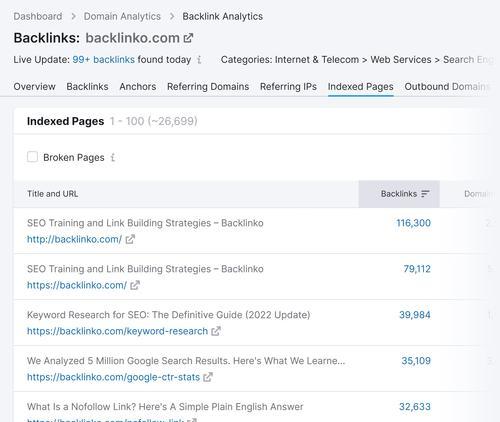Screen dimensions: 500x422
Task: Select the Indexed Pages tab
Action: 361,87
